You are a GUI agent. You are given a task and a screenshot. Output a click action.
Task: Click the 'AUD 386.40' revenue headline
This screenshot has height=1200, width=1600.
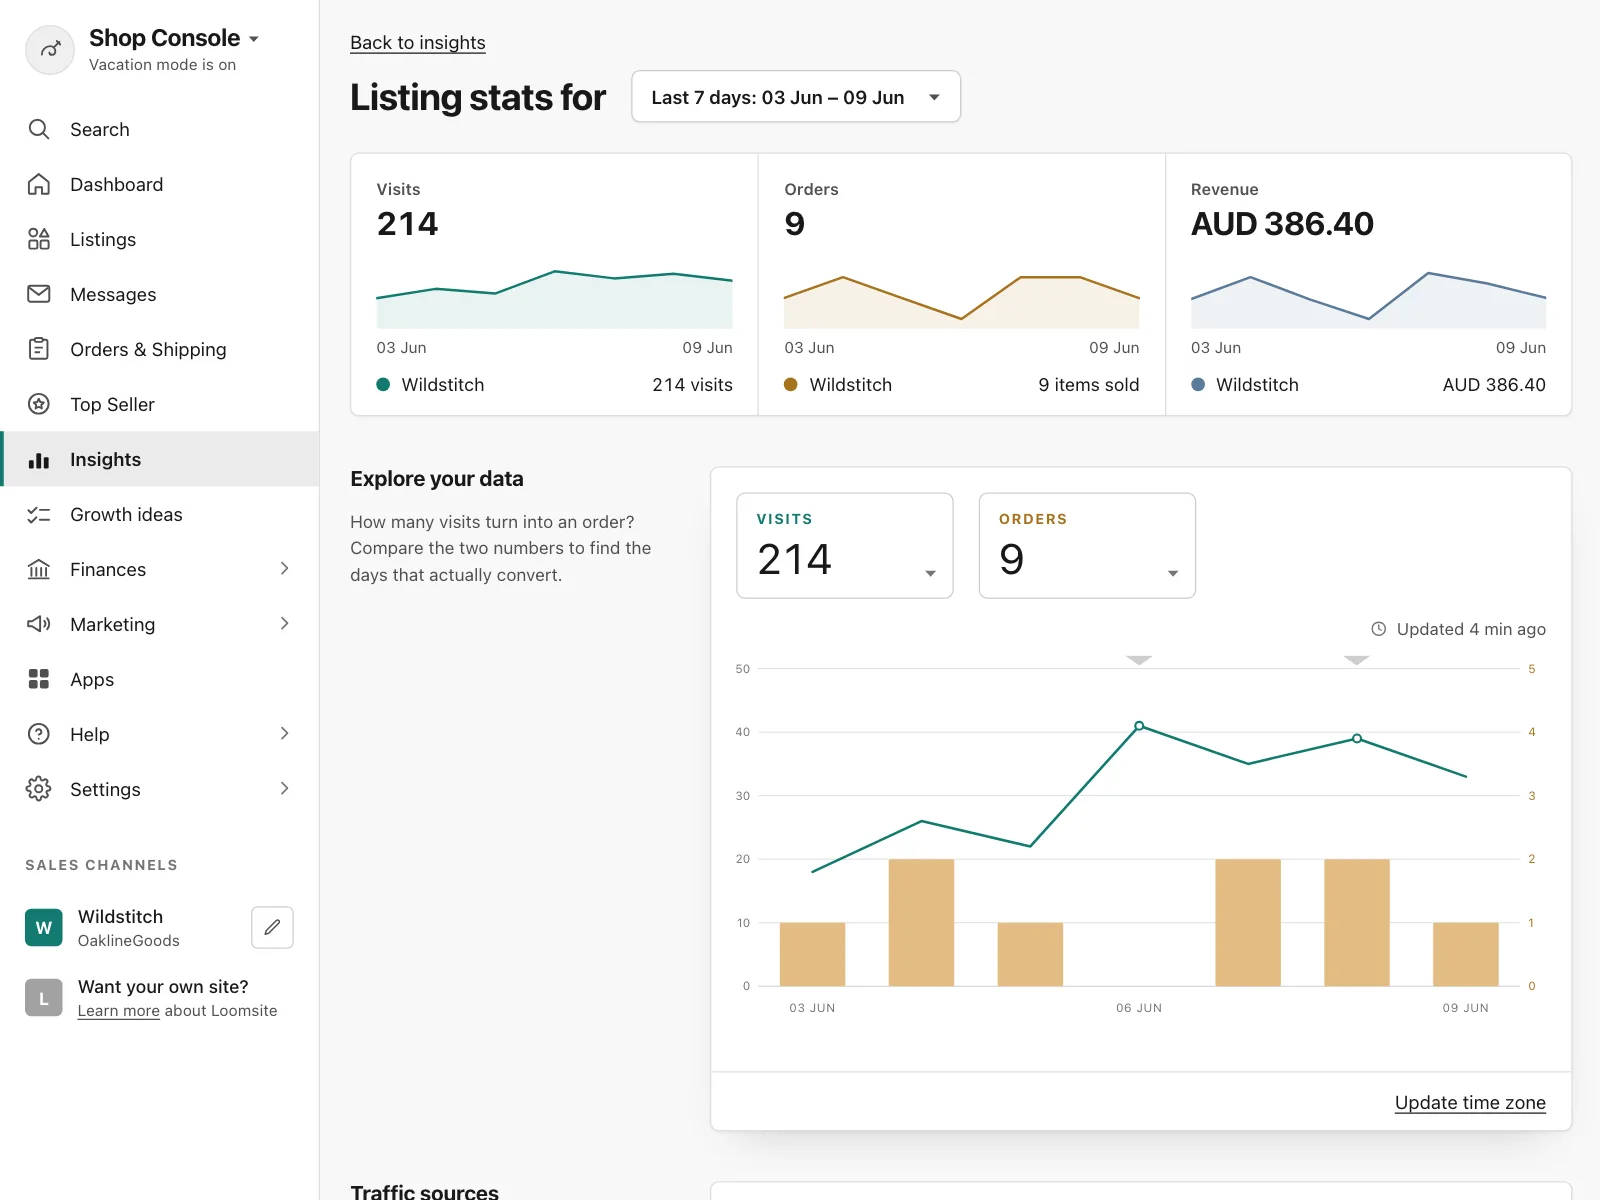(1282, 224)
